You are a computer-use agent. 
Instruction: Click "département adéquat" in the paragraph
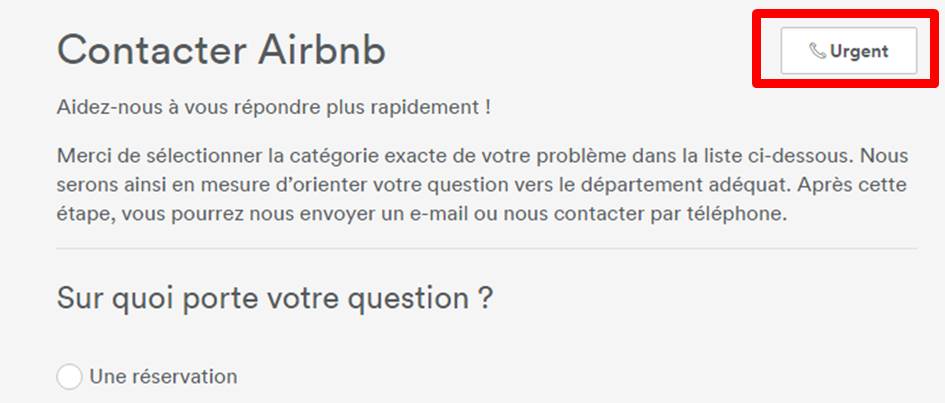click(715, 186)
